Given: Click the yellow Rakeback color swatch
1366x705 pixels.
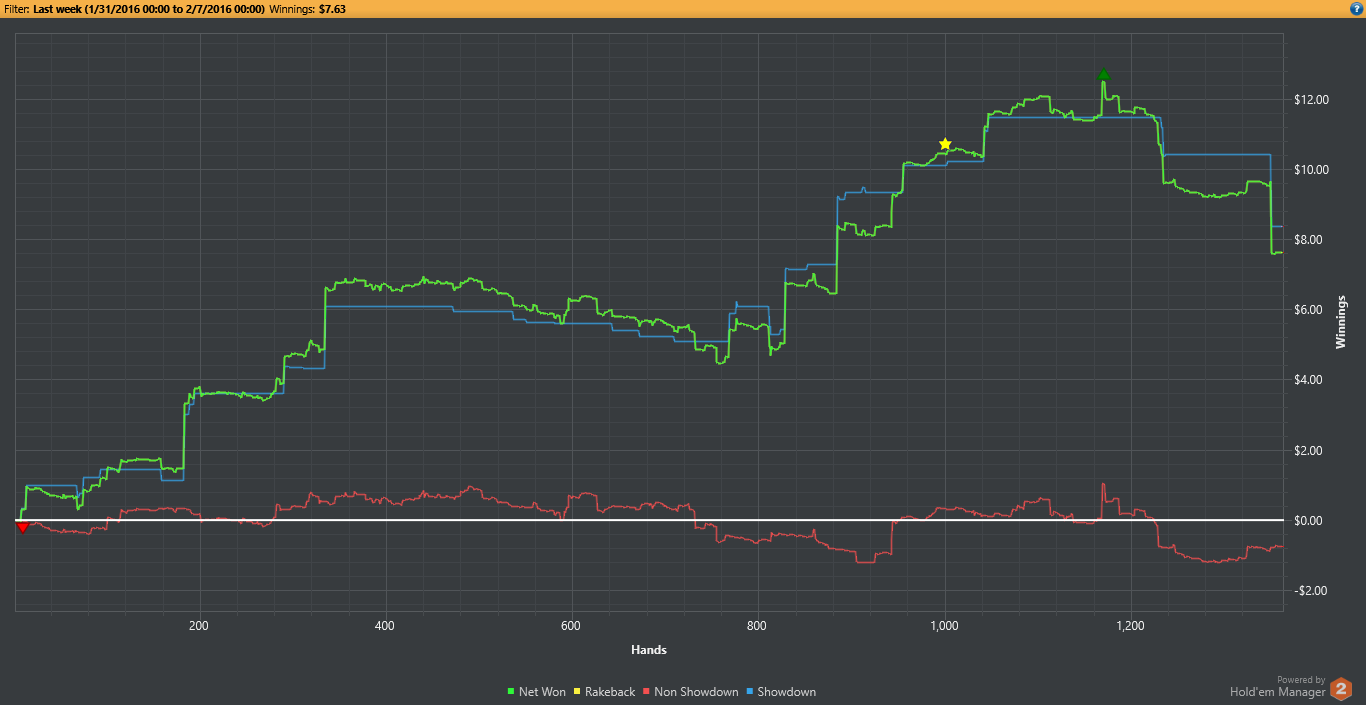Looking at the screenshot, I should [x=578, y=692].
